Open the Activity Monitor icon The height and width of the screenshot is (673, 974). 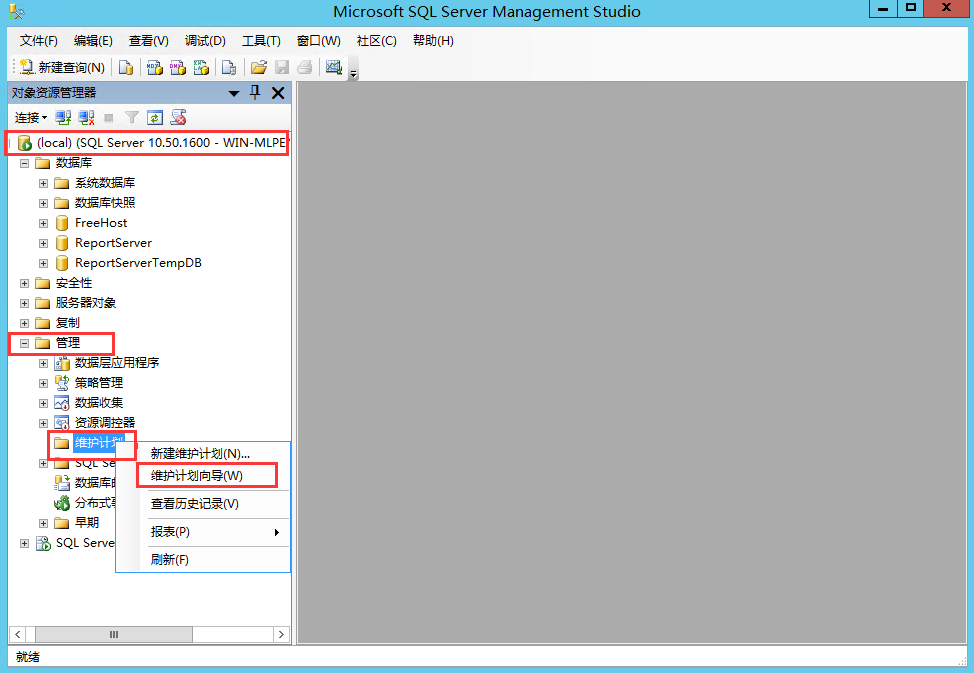[x=334, y=67]
